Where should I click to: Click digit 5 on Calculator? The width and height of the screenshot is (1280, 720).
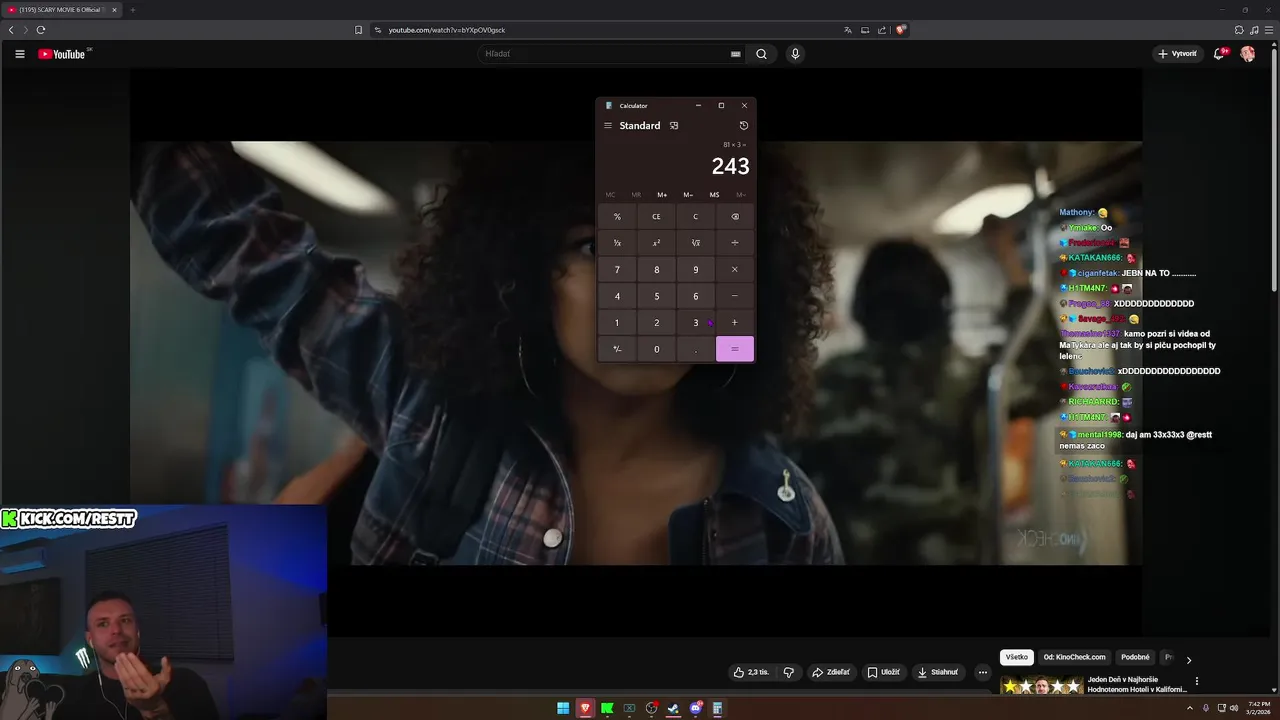656,296
